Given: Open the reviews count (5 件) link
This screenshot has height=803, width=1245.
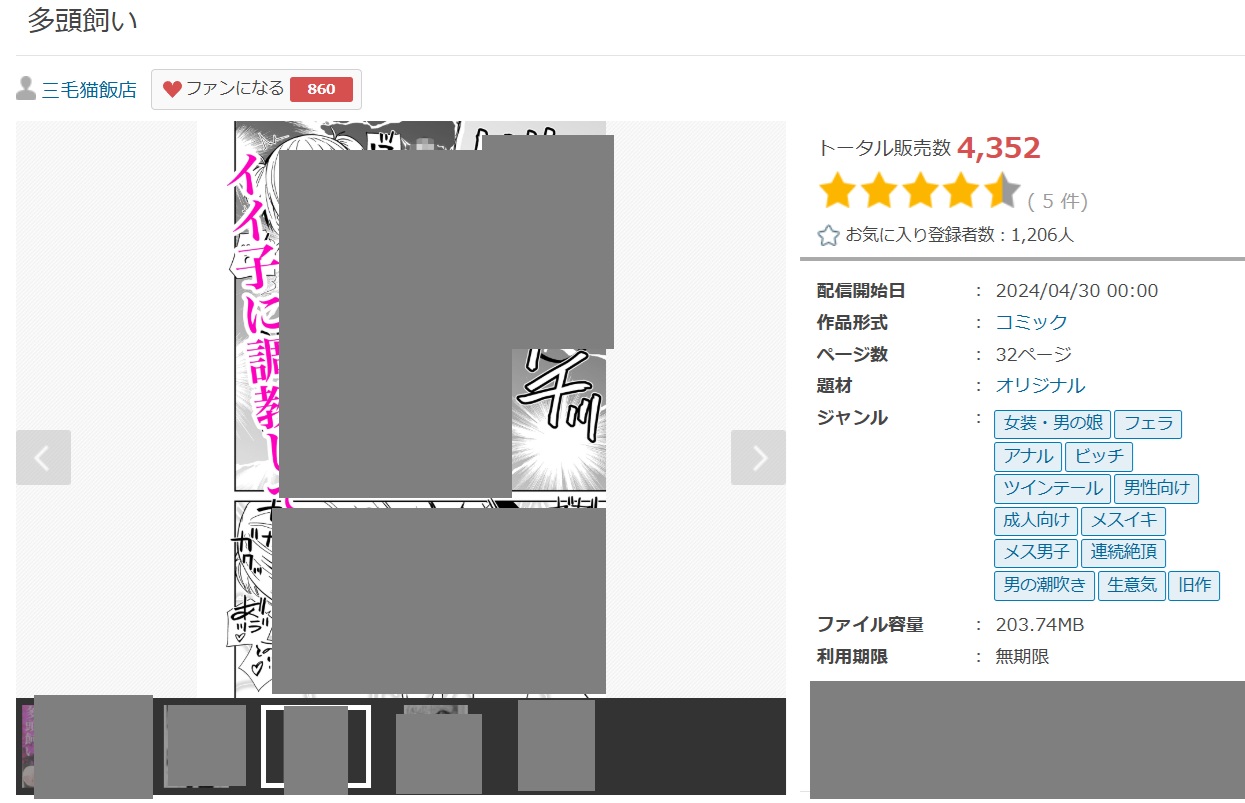Looking at the screenshot, I should (x=1057, y=201).
